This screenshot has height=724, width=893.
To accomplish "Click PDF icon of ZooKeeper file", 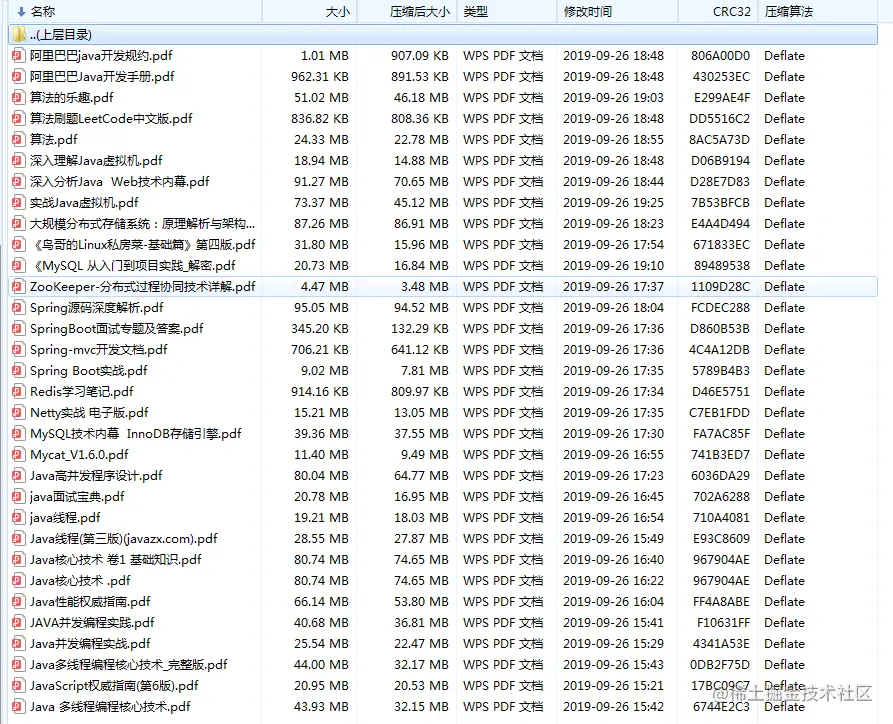I will [19, 287].
